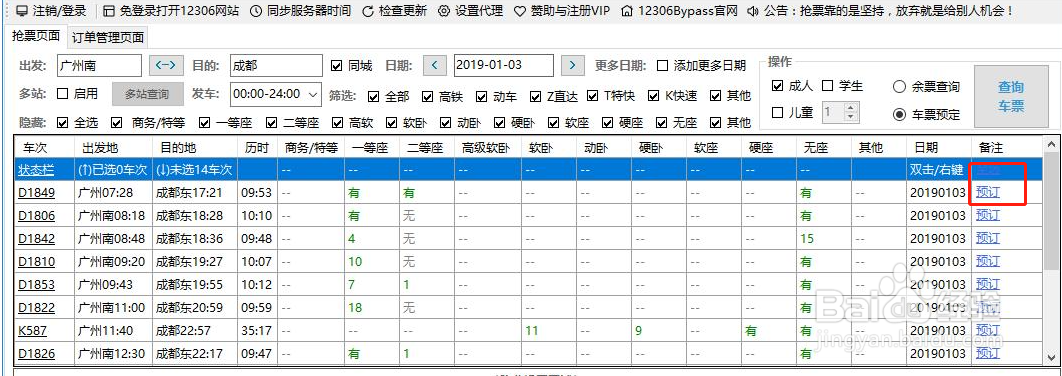Image resolution: width=1062 pixels, height=376 pixels.
Task: Enable 多站 启用 checkbox
Action: 63,93
